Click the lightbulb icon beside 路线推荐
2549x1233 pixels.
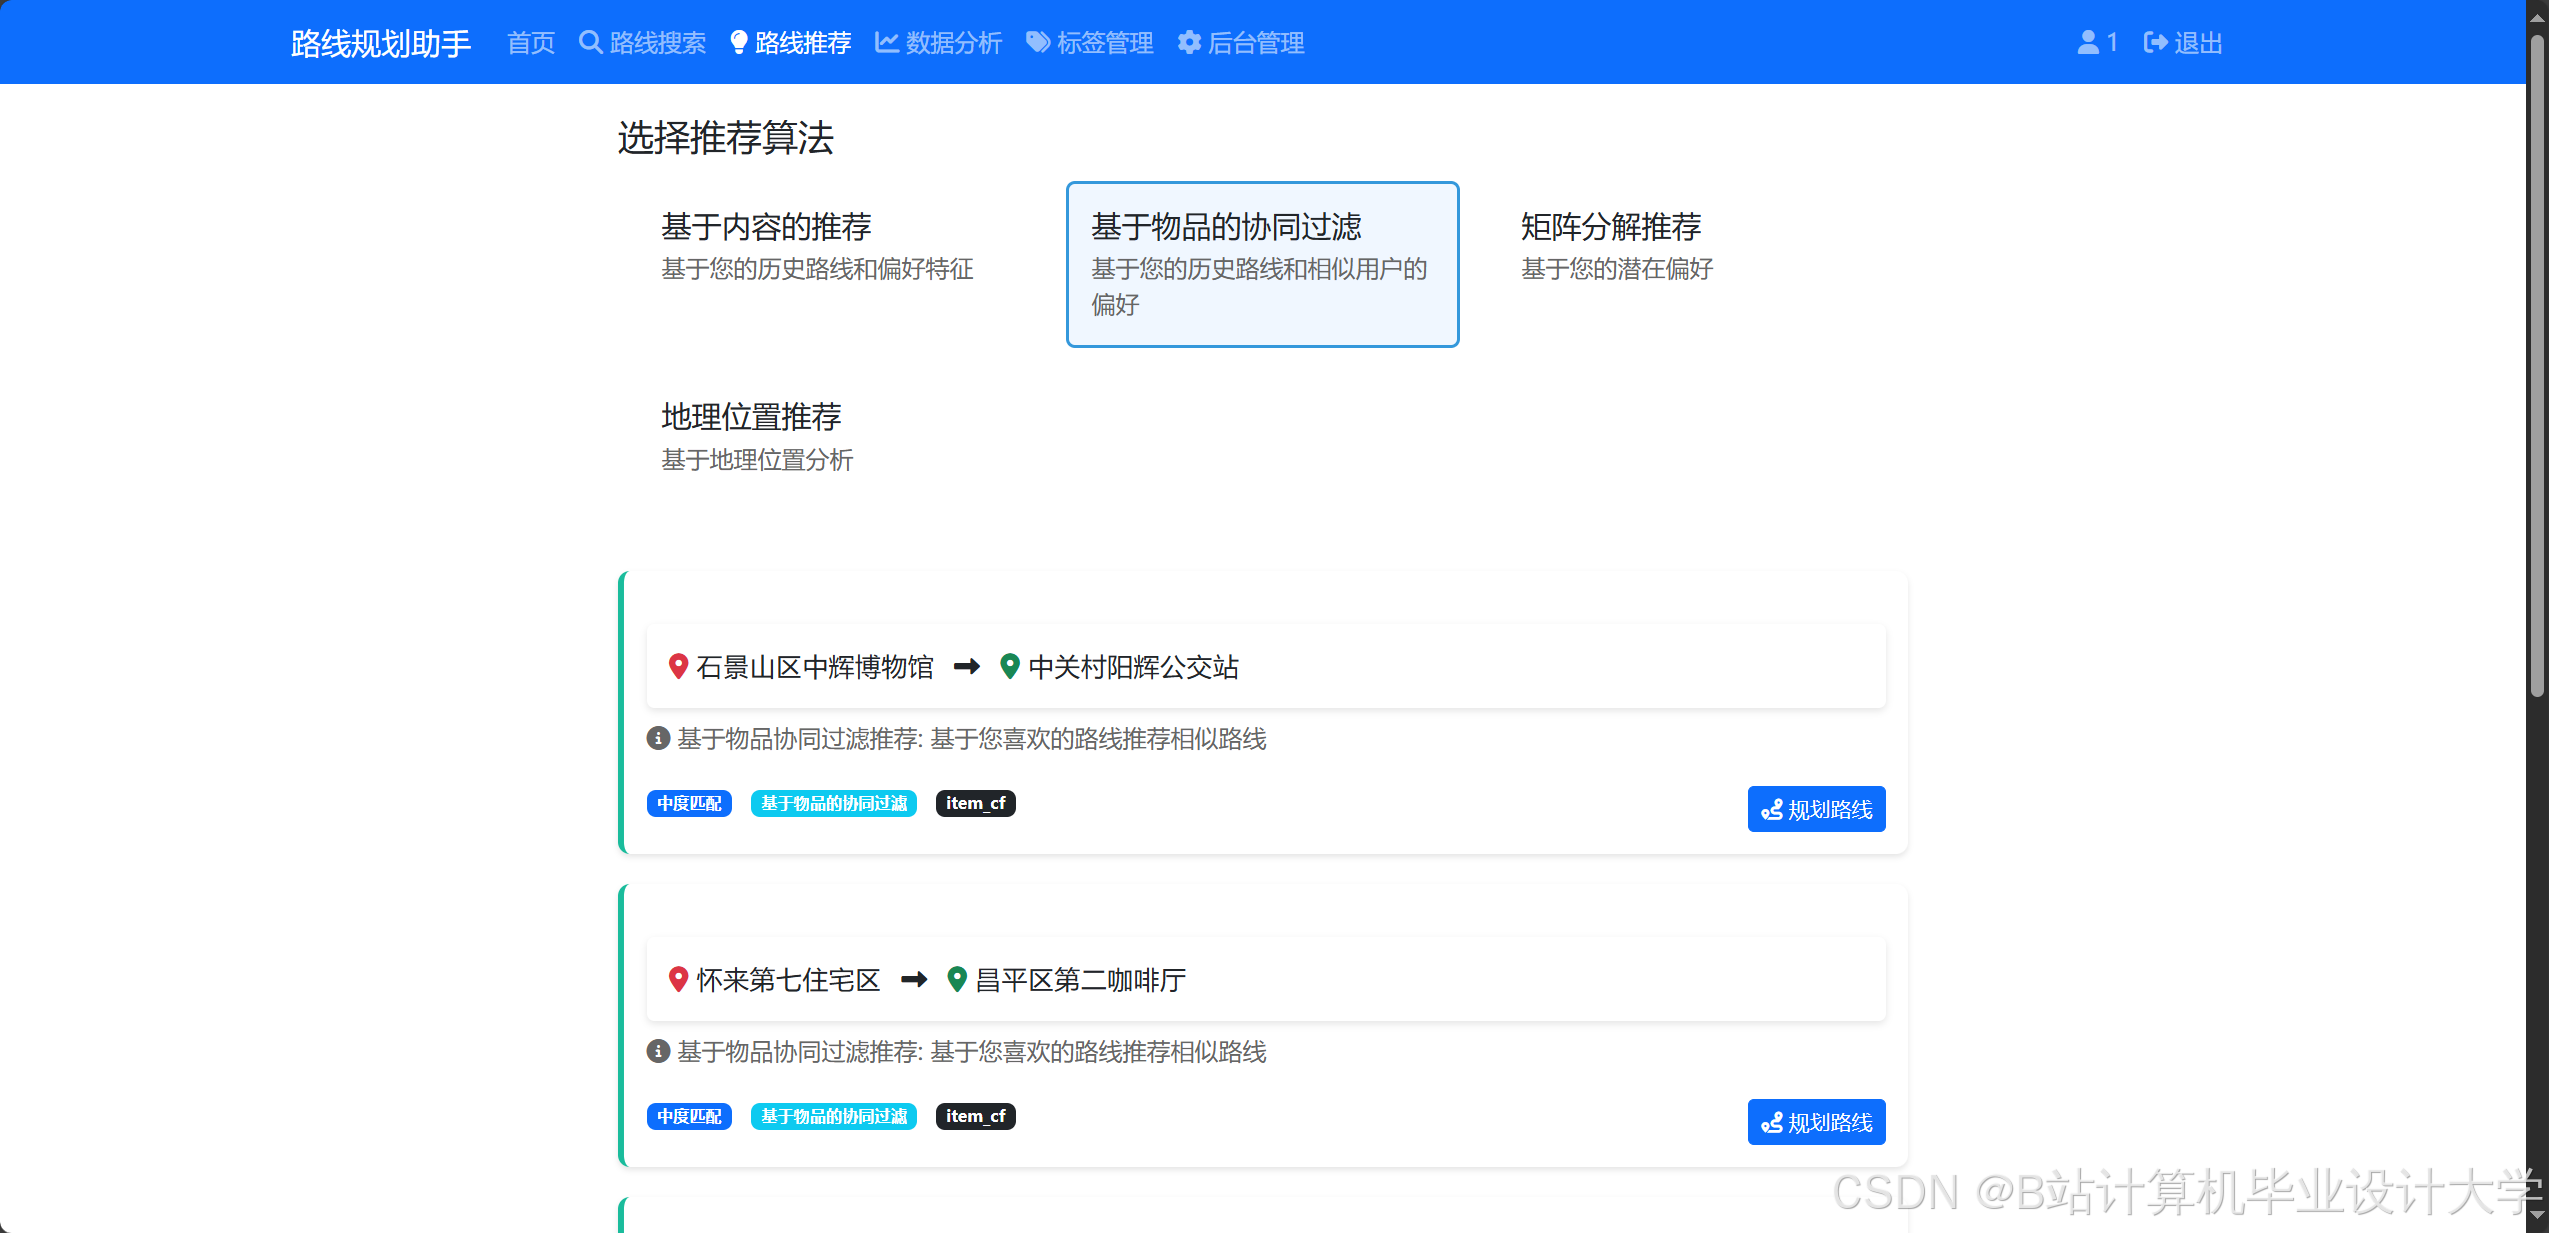pos(738,43)
